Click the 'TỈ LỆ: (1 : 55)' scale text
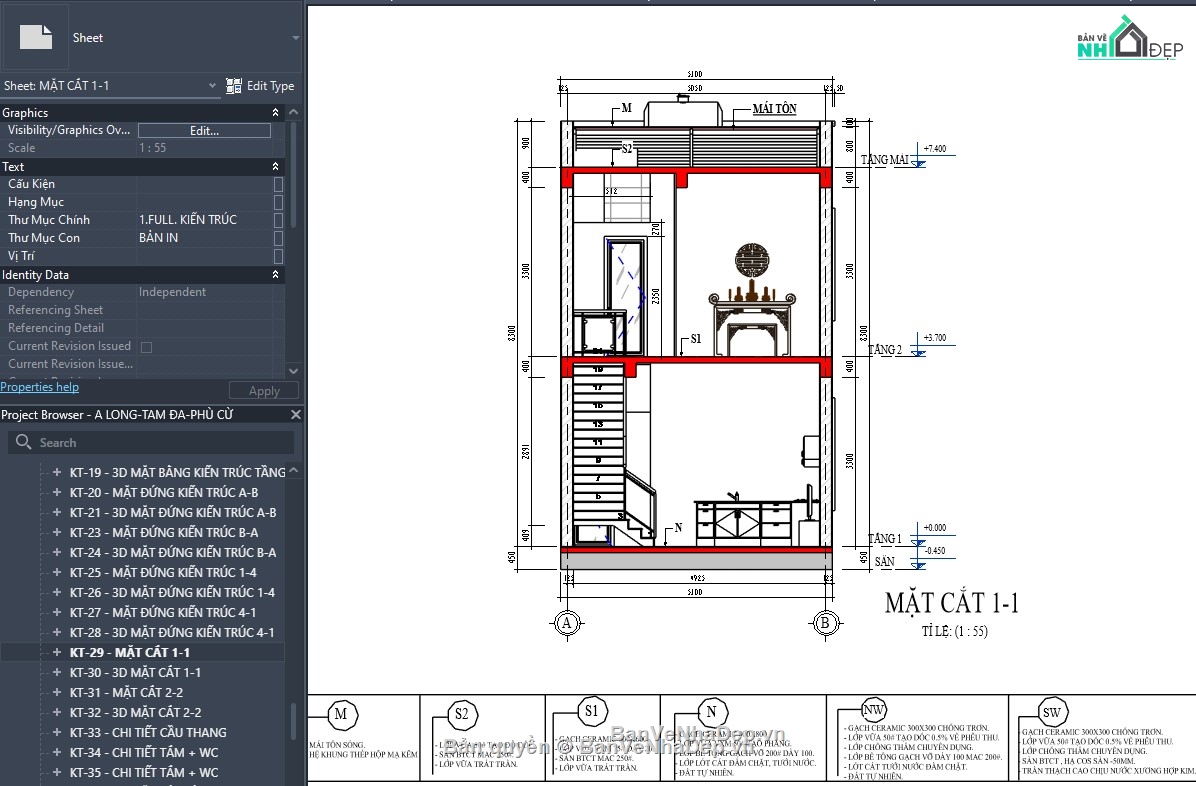 click(954, 631)
